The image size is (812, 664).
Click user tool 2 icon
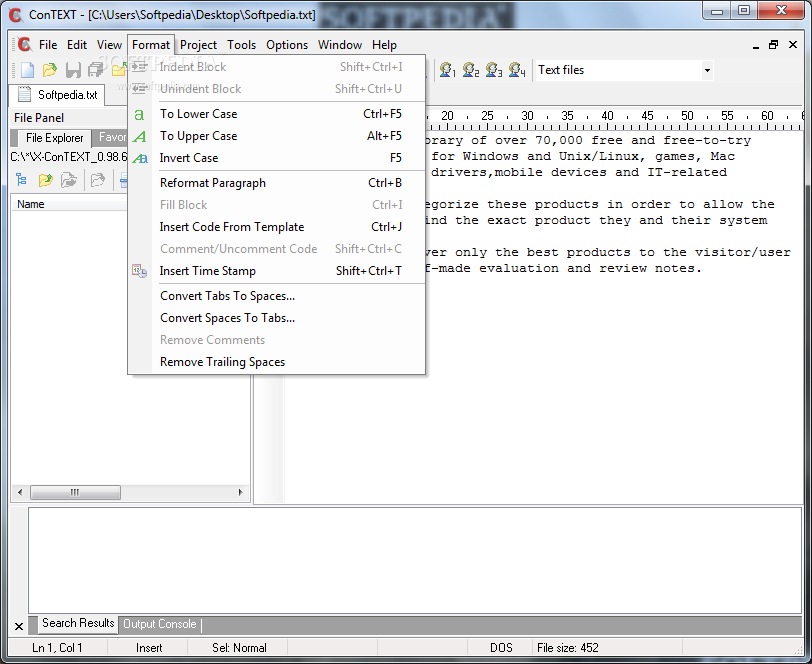click(470, 70)
